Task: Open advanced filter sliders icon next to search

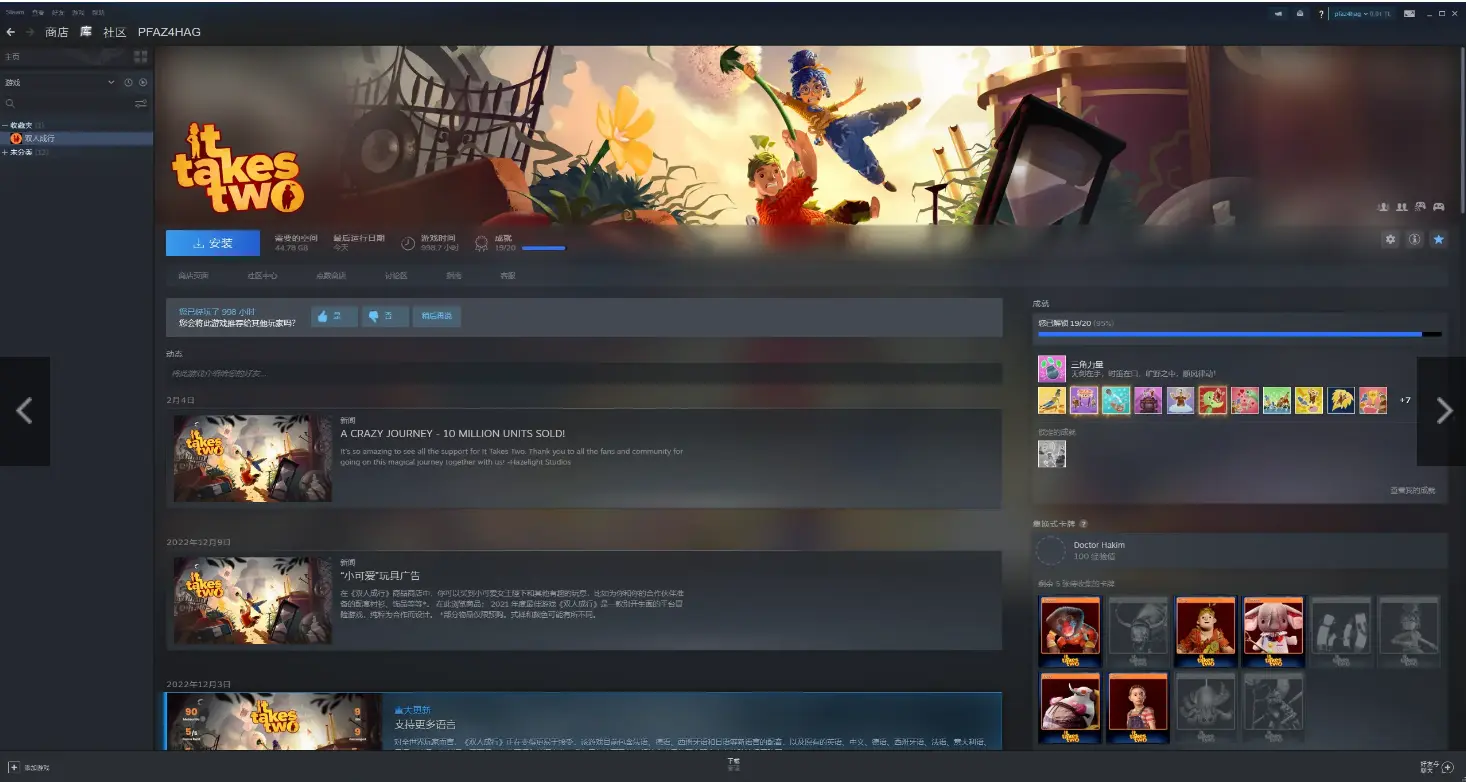Action: pos(141,103)
